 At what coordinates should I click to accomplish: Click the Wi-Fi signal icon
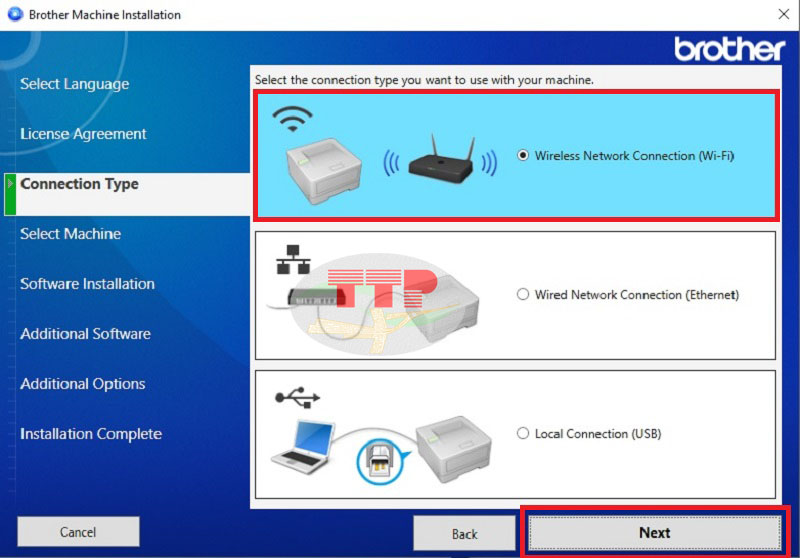point(292,119)
